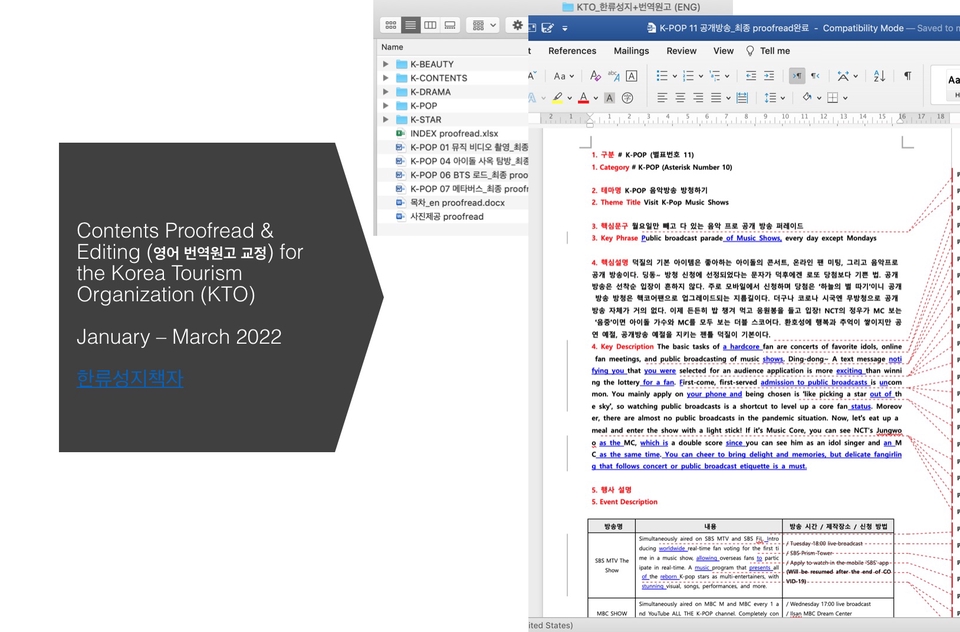Viewport: 960px width, 632px height.
Task: Open the line spacing dropdown
Action: (x=774, y=98)
